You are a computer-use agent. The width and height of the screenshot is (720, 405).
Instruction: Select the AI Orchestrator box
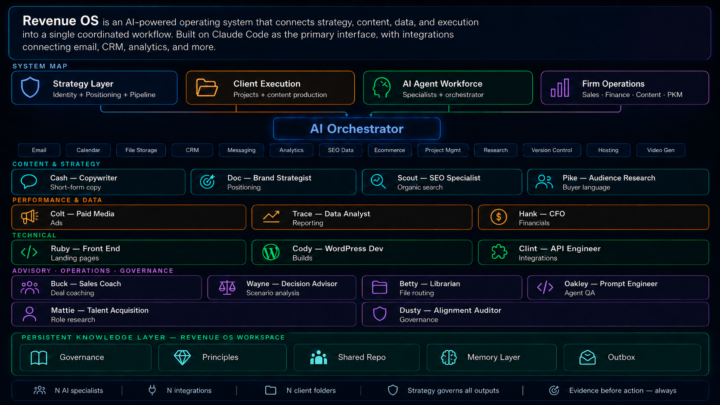point(357,129)
